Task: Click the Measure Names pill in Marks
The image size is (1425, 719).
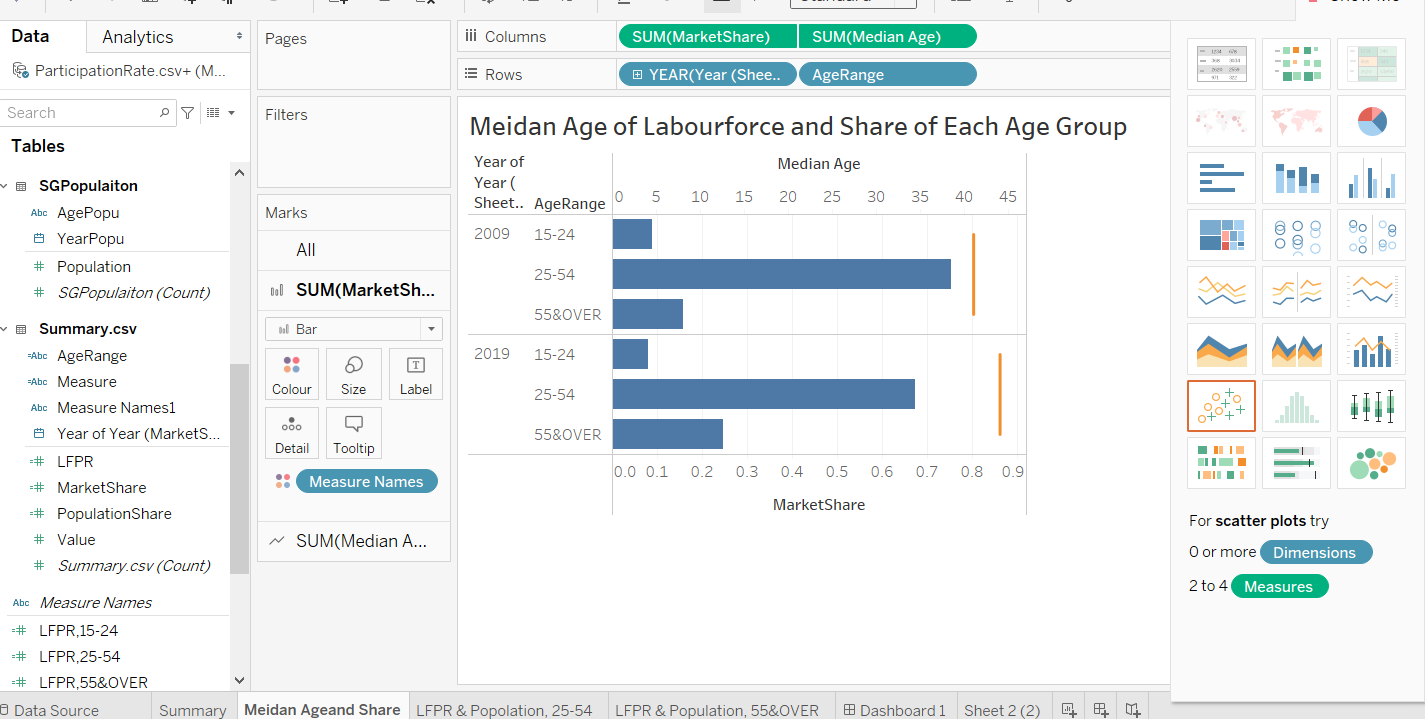Action: (366, 482)
